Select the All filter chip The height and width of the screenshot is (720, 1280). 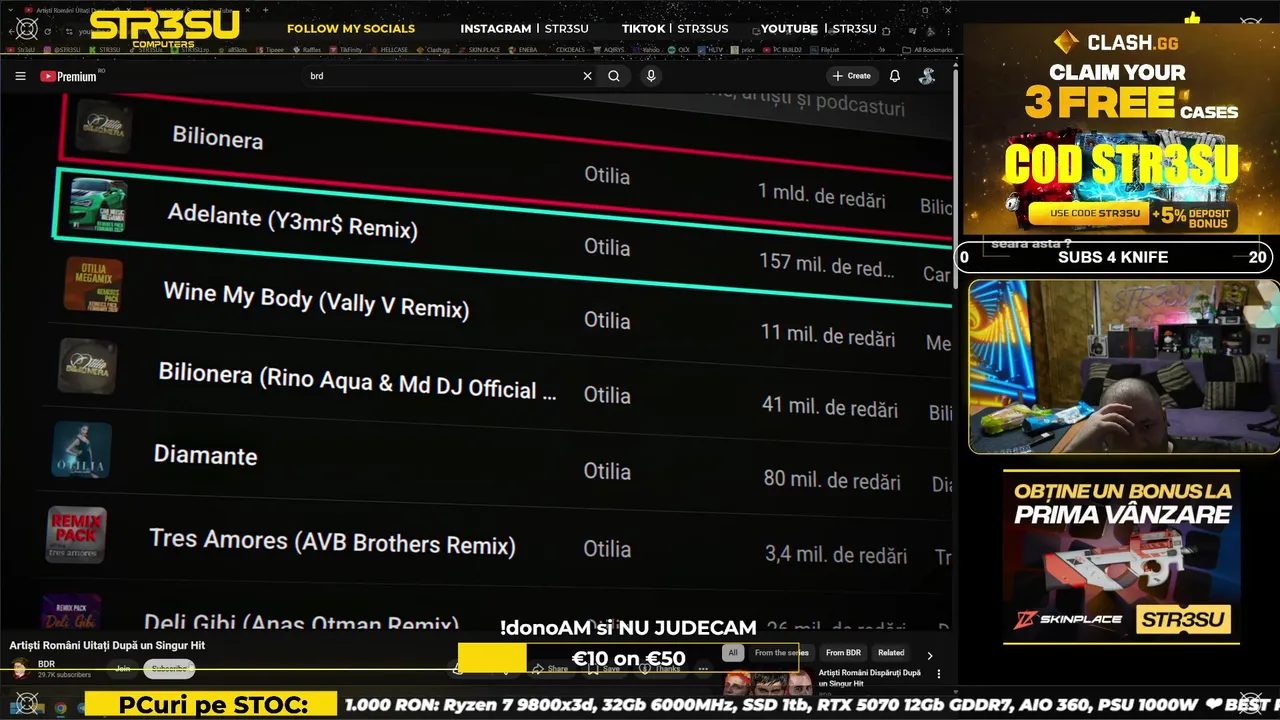[x=733, y=653]
